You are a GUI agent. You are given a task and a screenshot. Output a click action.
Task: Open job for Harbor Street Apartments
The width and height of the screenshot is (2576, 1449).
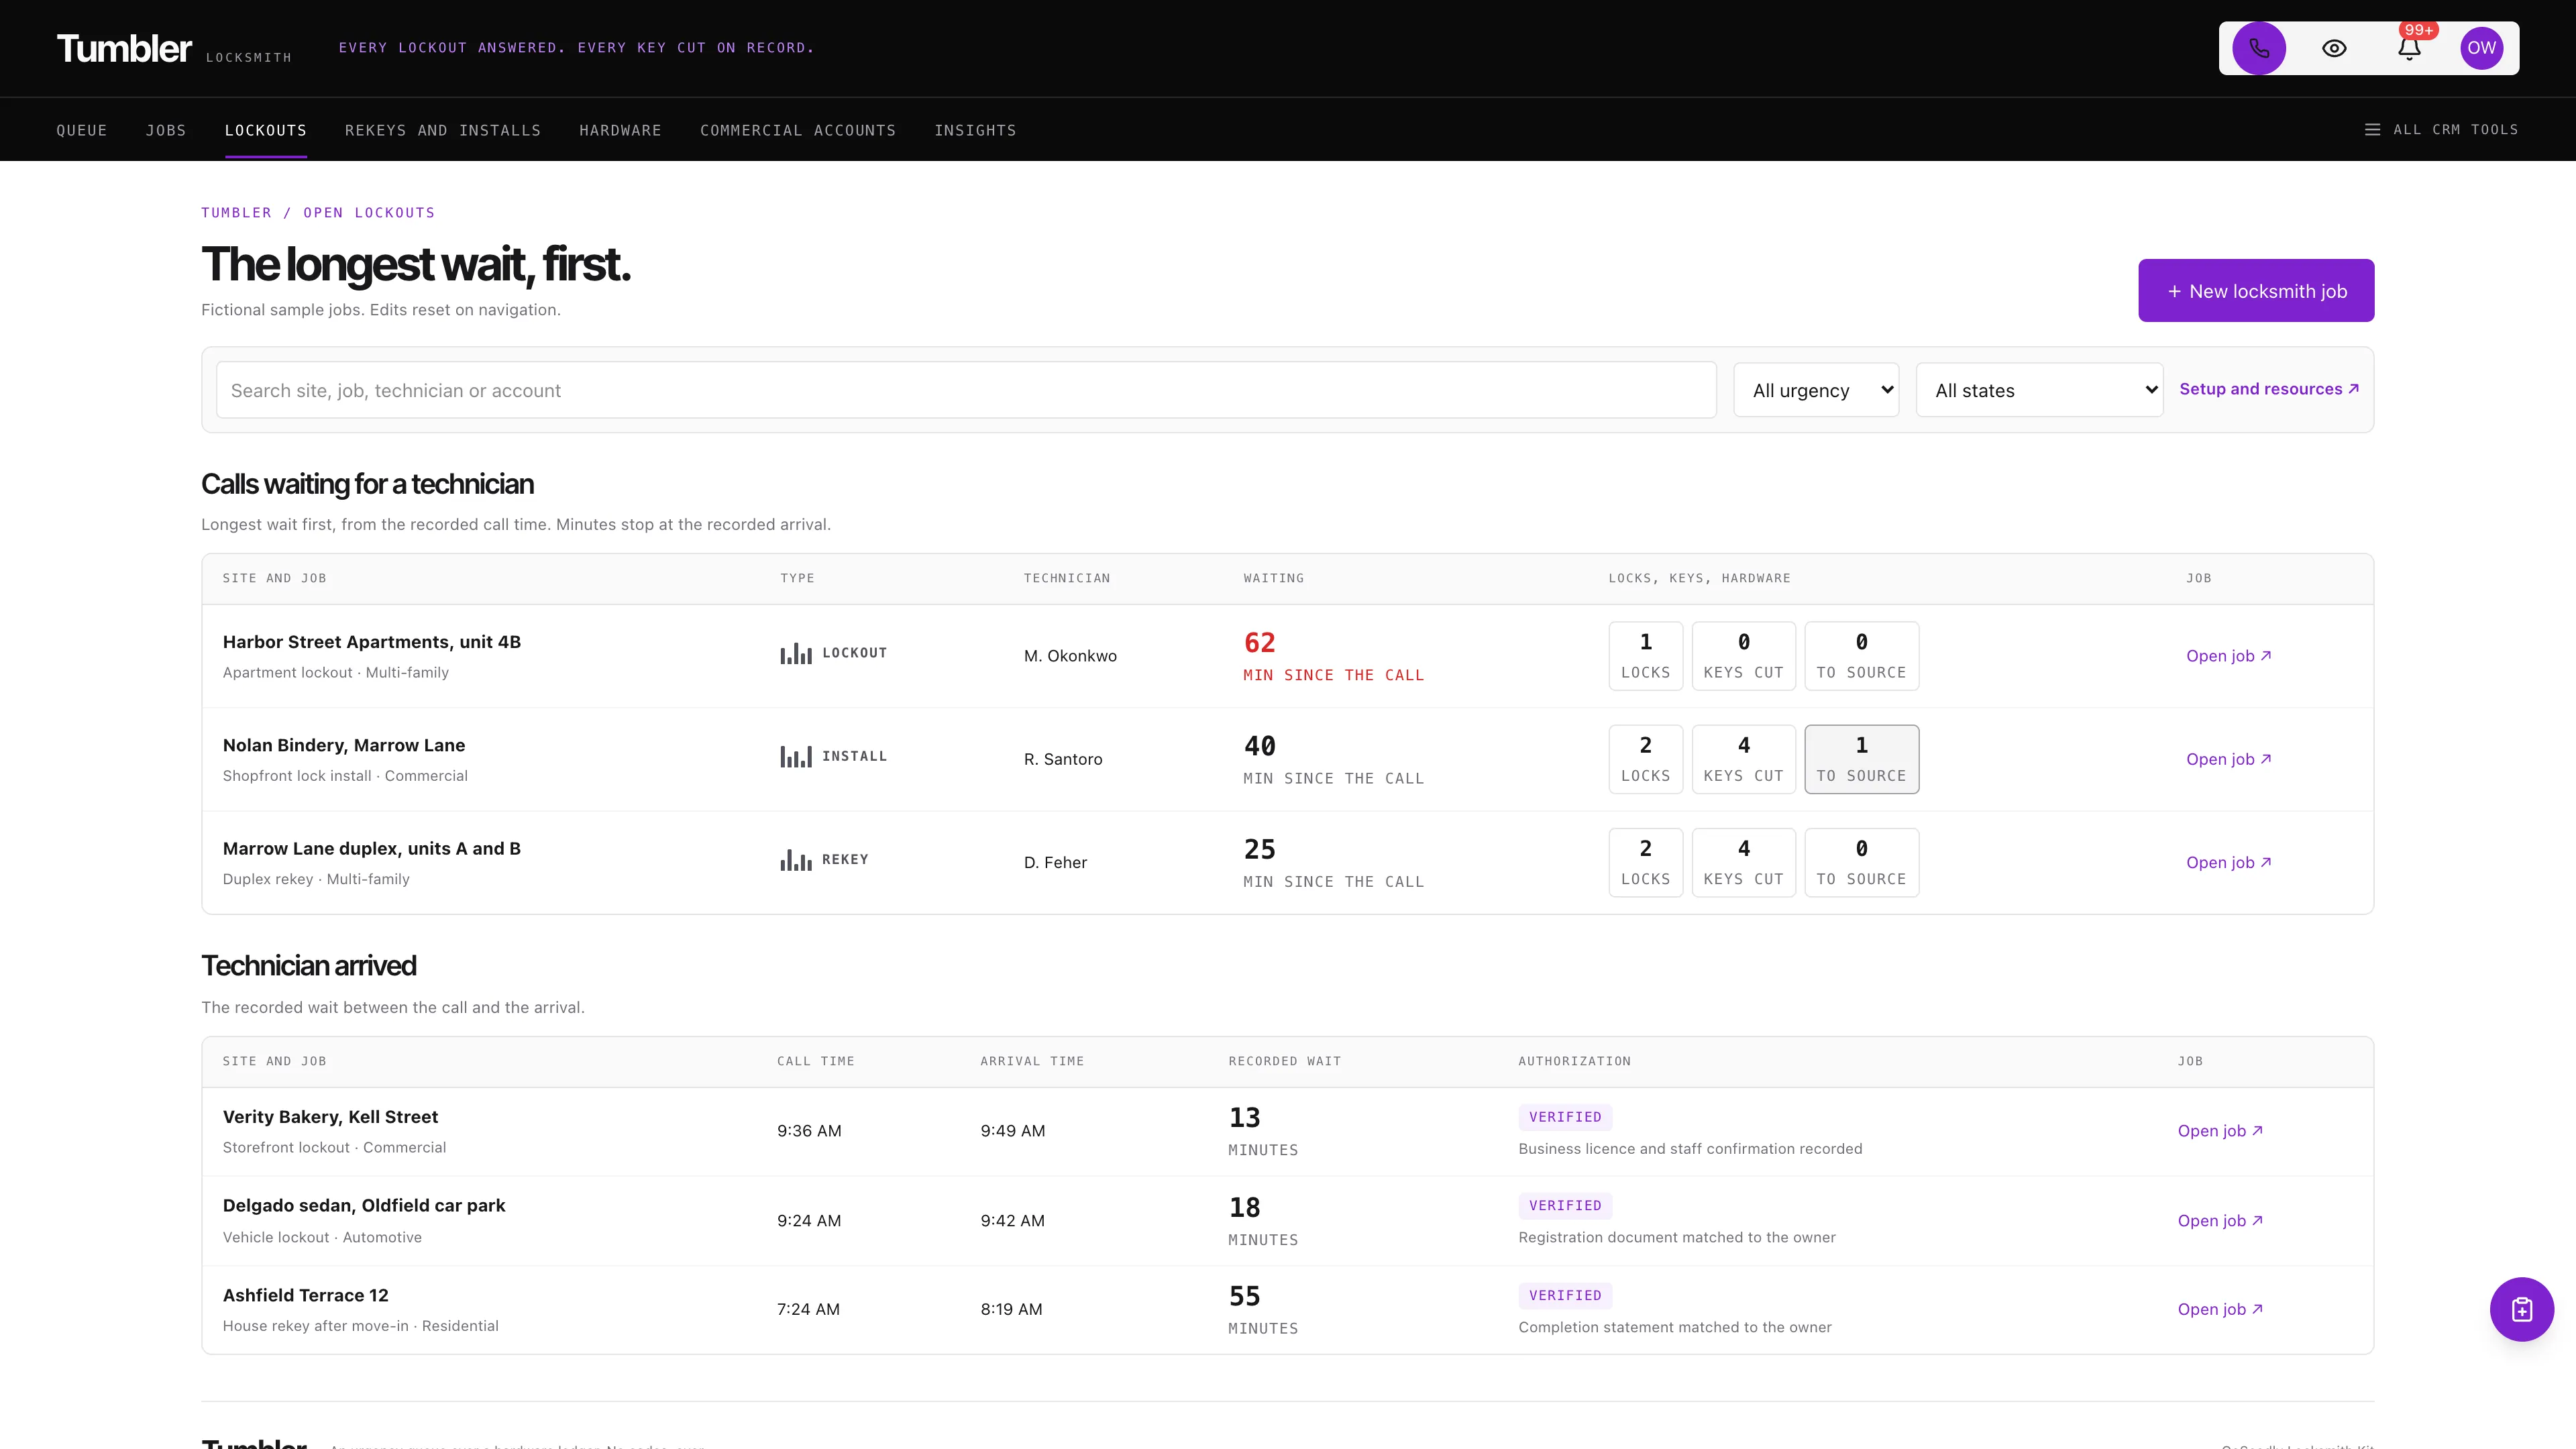(2228, 656)
